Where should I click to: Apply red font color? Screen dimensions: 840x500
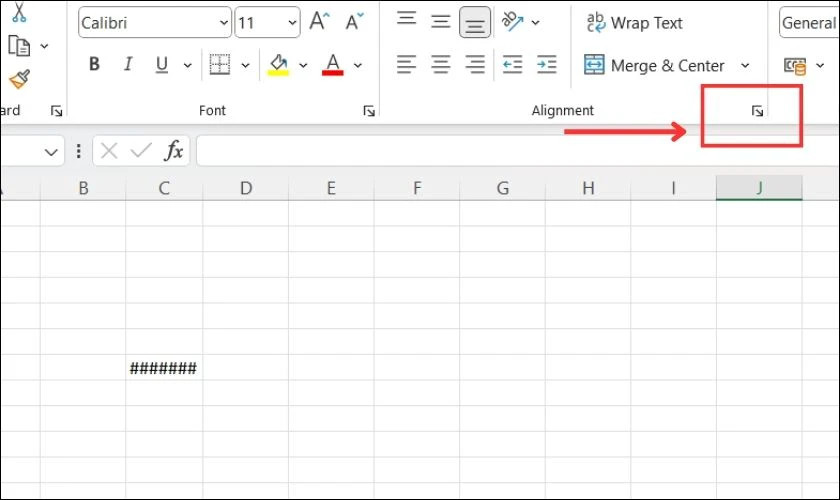(333, 65)
